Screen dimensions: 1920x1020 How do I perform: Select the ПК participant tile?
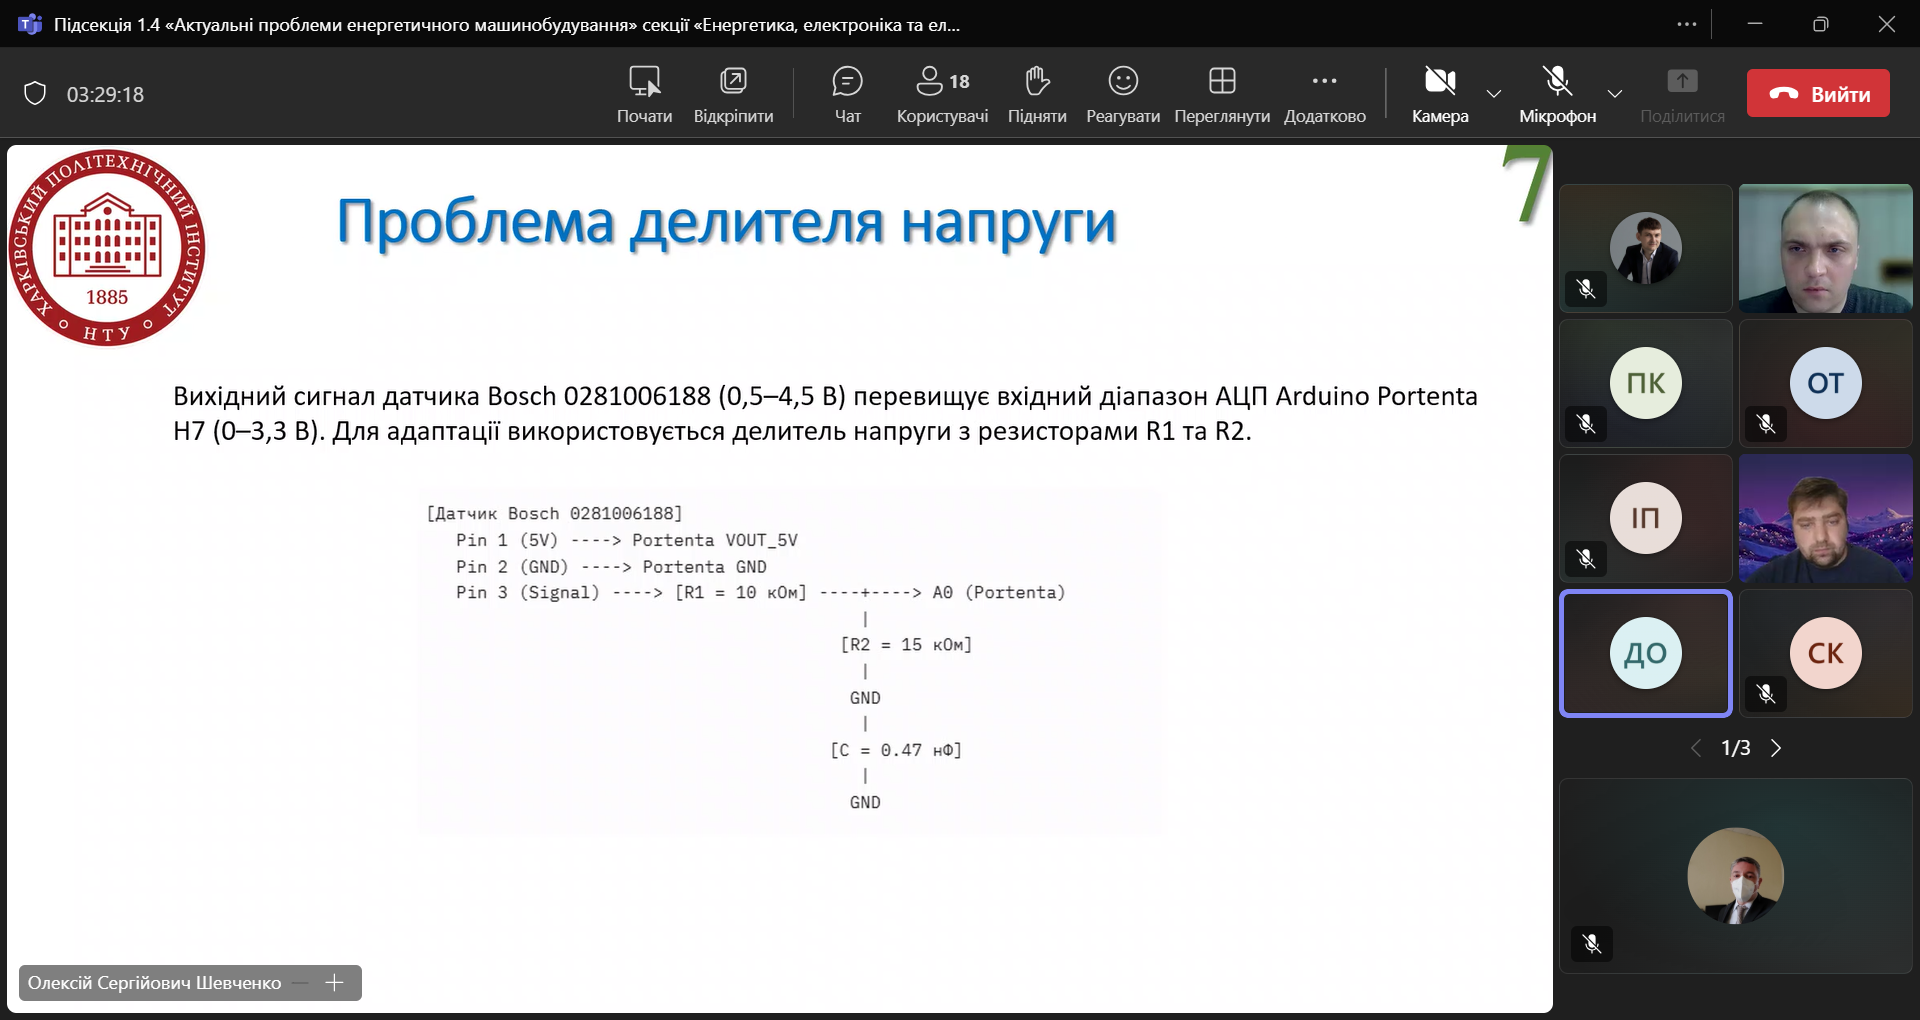pyautogui.click(x=1645, y=383)
